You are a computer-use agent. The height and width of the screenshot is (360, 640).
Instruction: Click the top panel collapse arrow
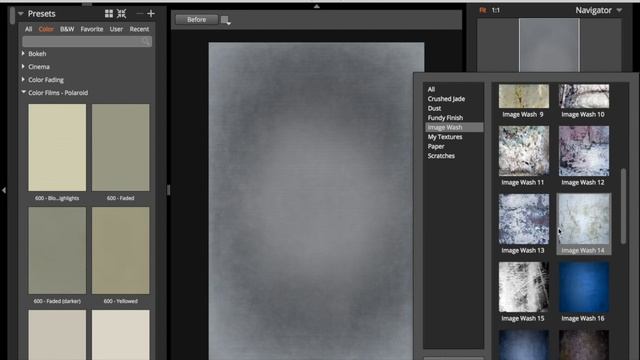pyautogui.click(x=316, y=6)
